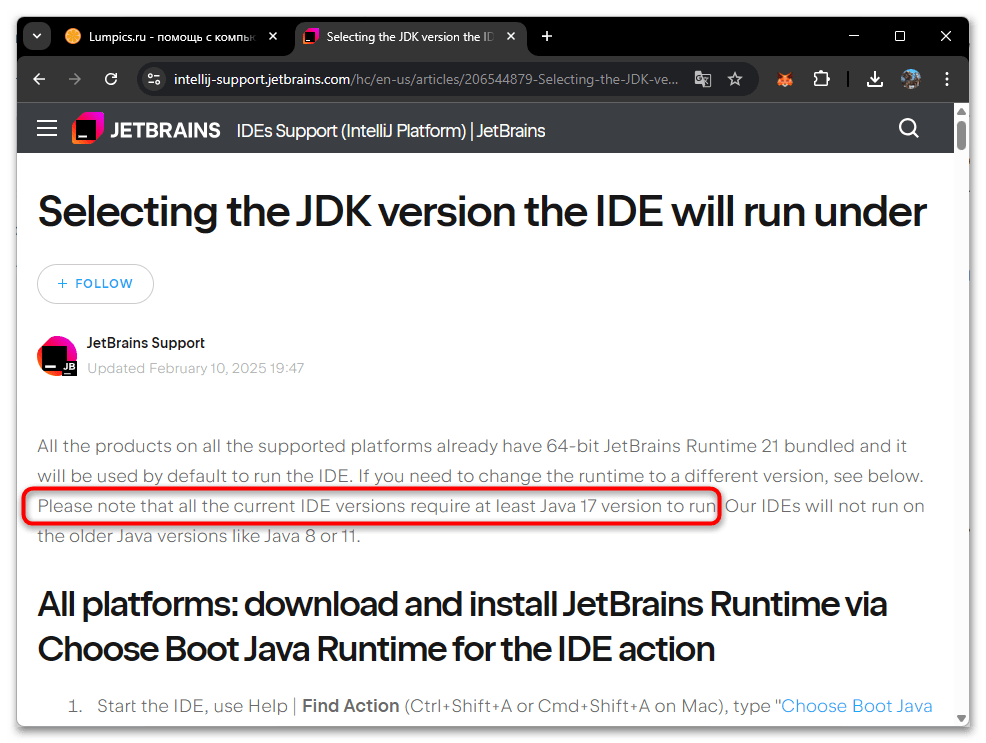Viewport: 986px width, 743px height.
Task: Open the JetBrains Support author link
Action: 145,343
